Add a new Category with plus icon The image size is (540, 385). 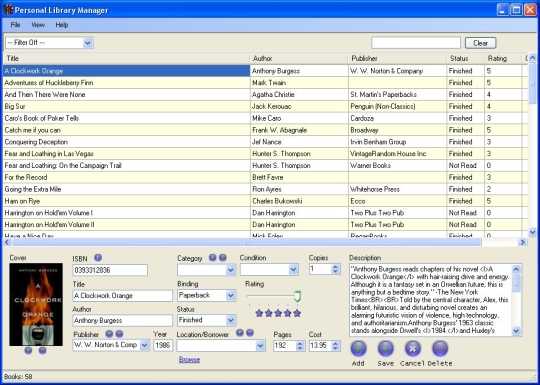pos(213,258)
